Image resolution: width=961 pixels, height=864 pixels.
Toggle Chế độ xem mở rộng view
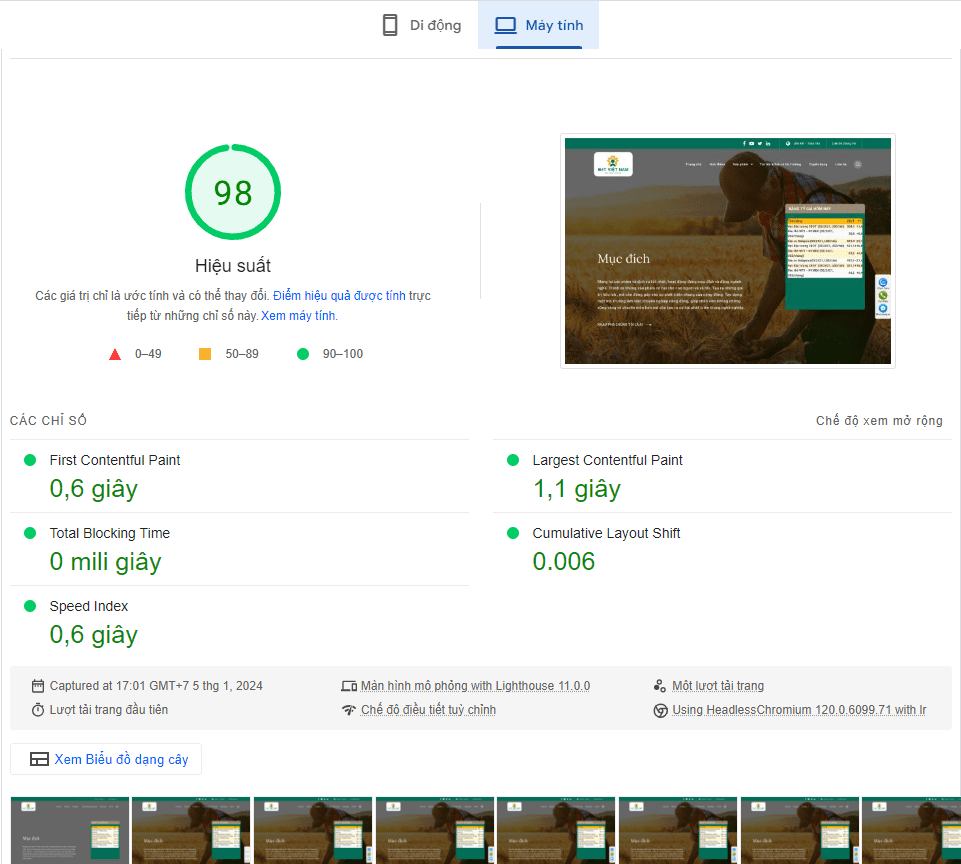(x=879, y=420)
